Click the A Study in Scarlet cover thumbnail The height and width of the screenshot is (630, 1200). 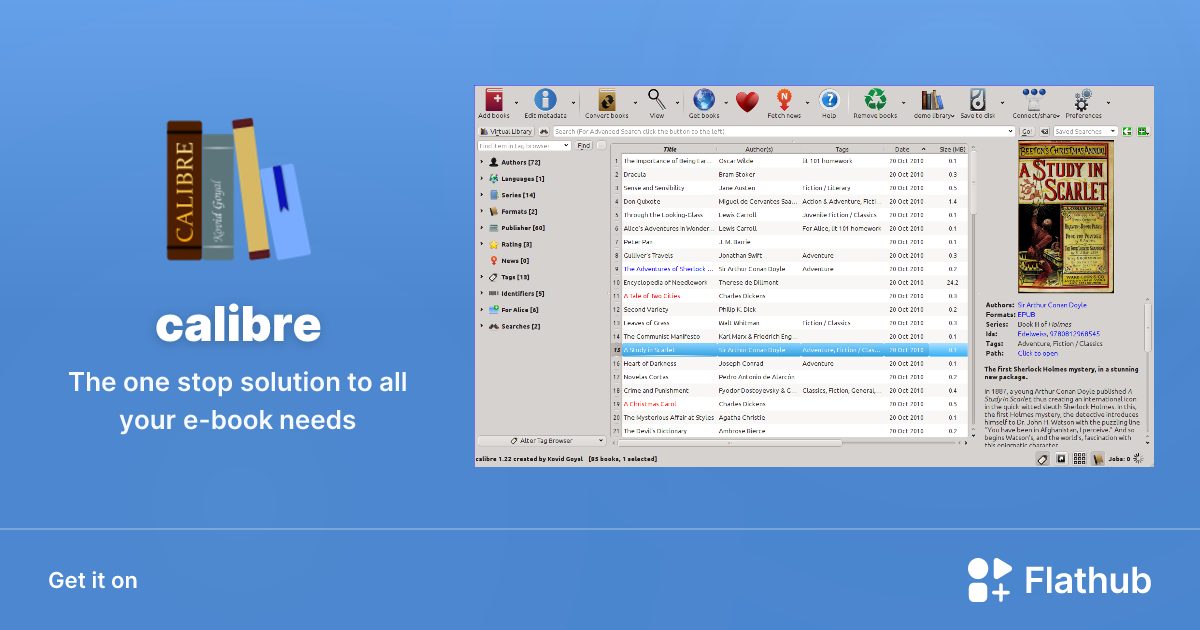click(x=1066, y=217)
